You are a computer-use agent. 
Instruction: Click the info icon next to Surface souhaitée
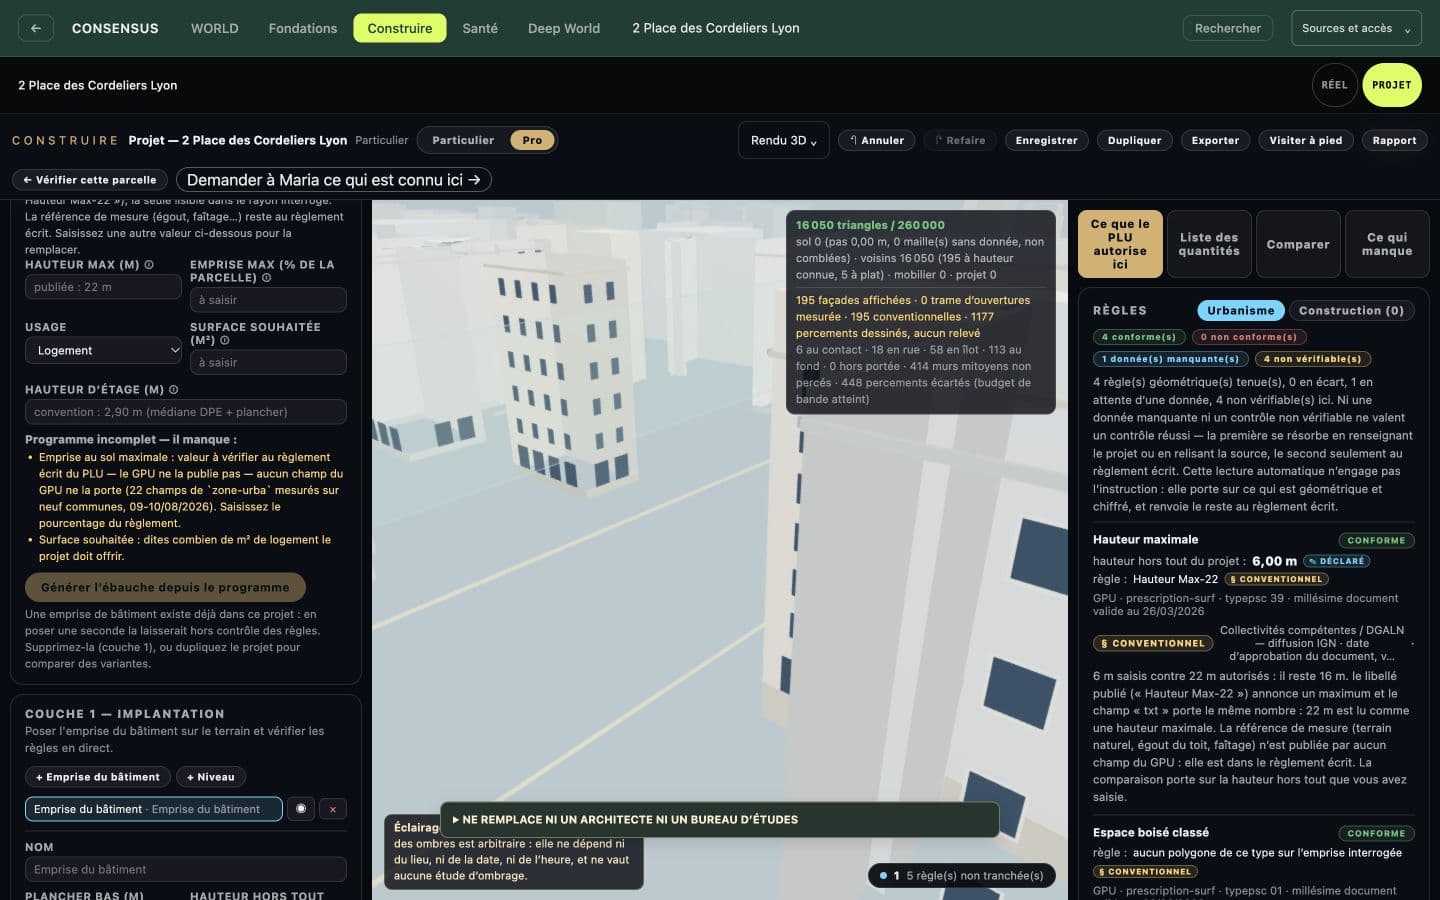click(x=224, y=340)
